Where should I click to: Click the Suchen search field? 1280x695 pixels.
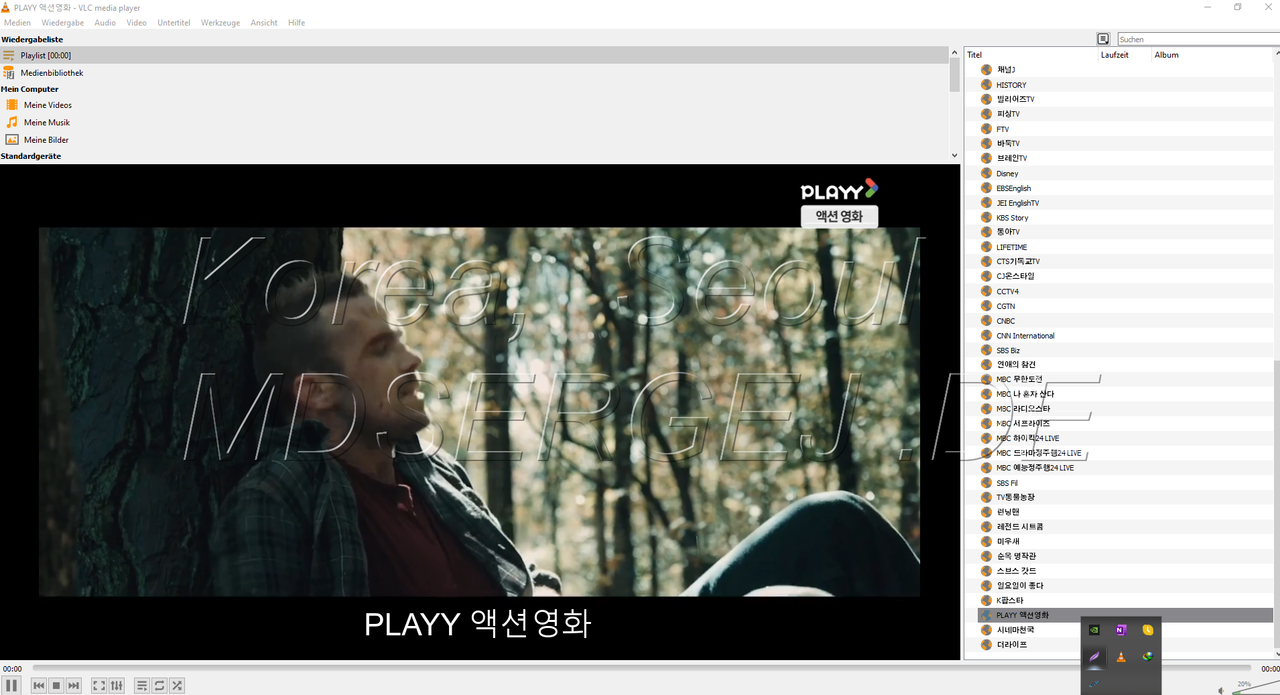pyautogui.click(x=1197, y=39)
